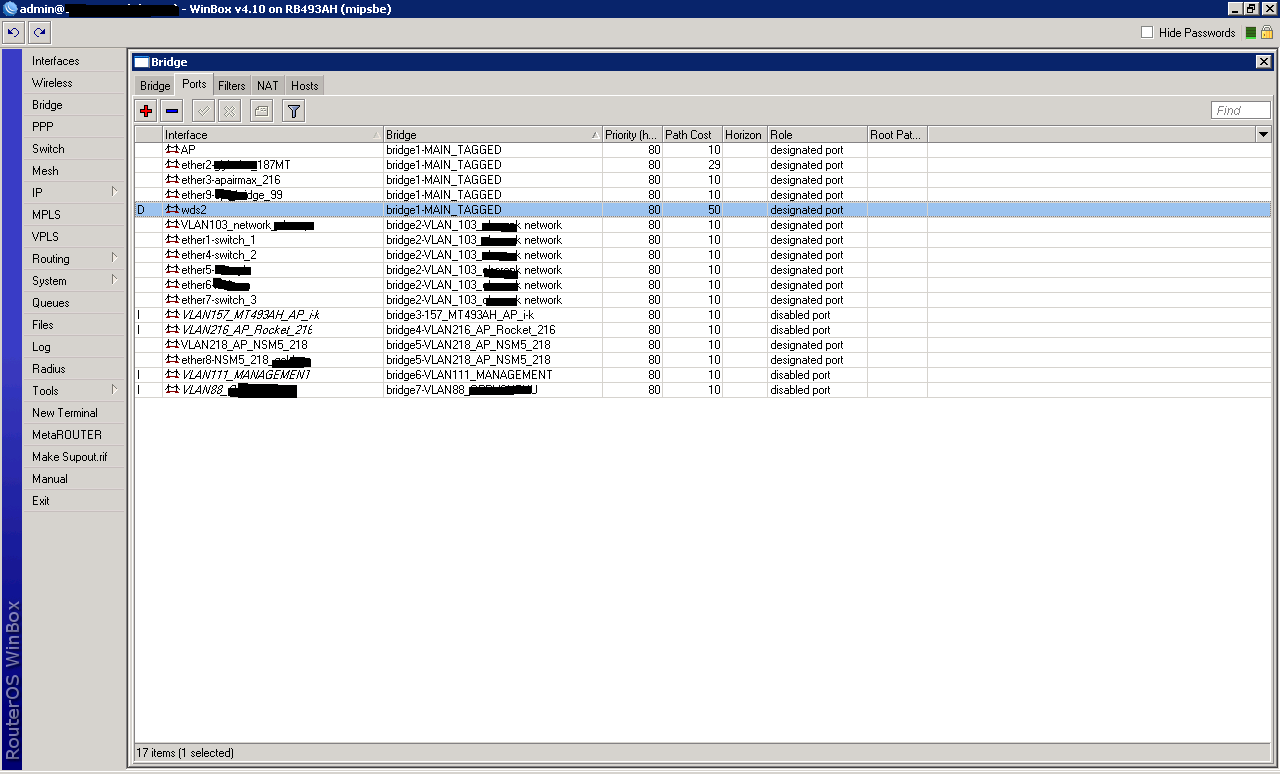Launch New Terminal from the sidebar

pyautogui.click(x=75, y=413)
